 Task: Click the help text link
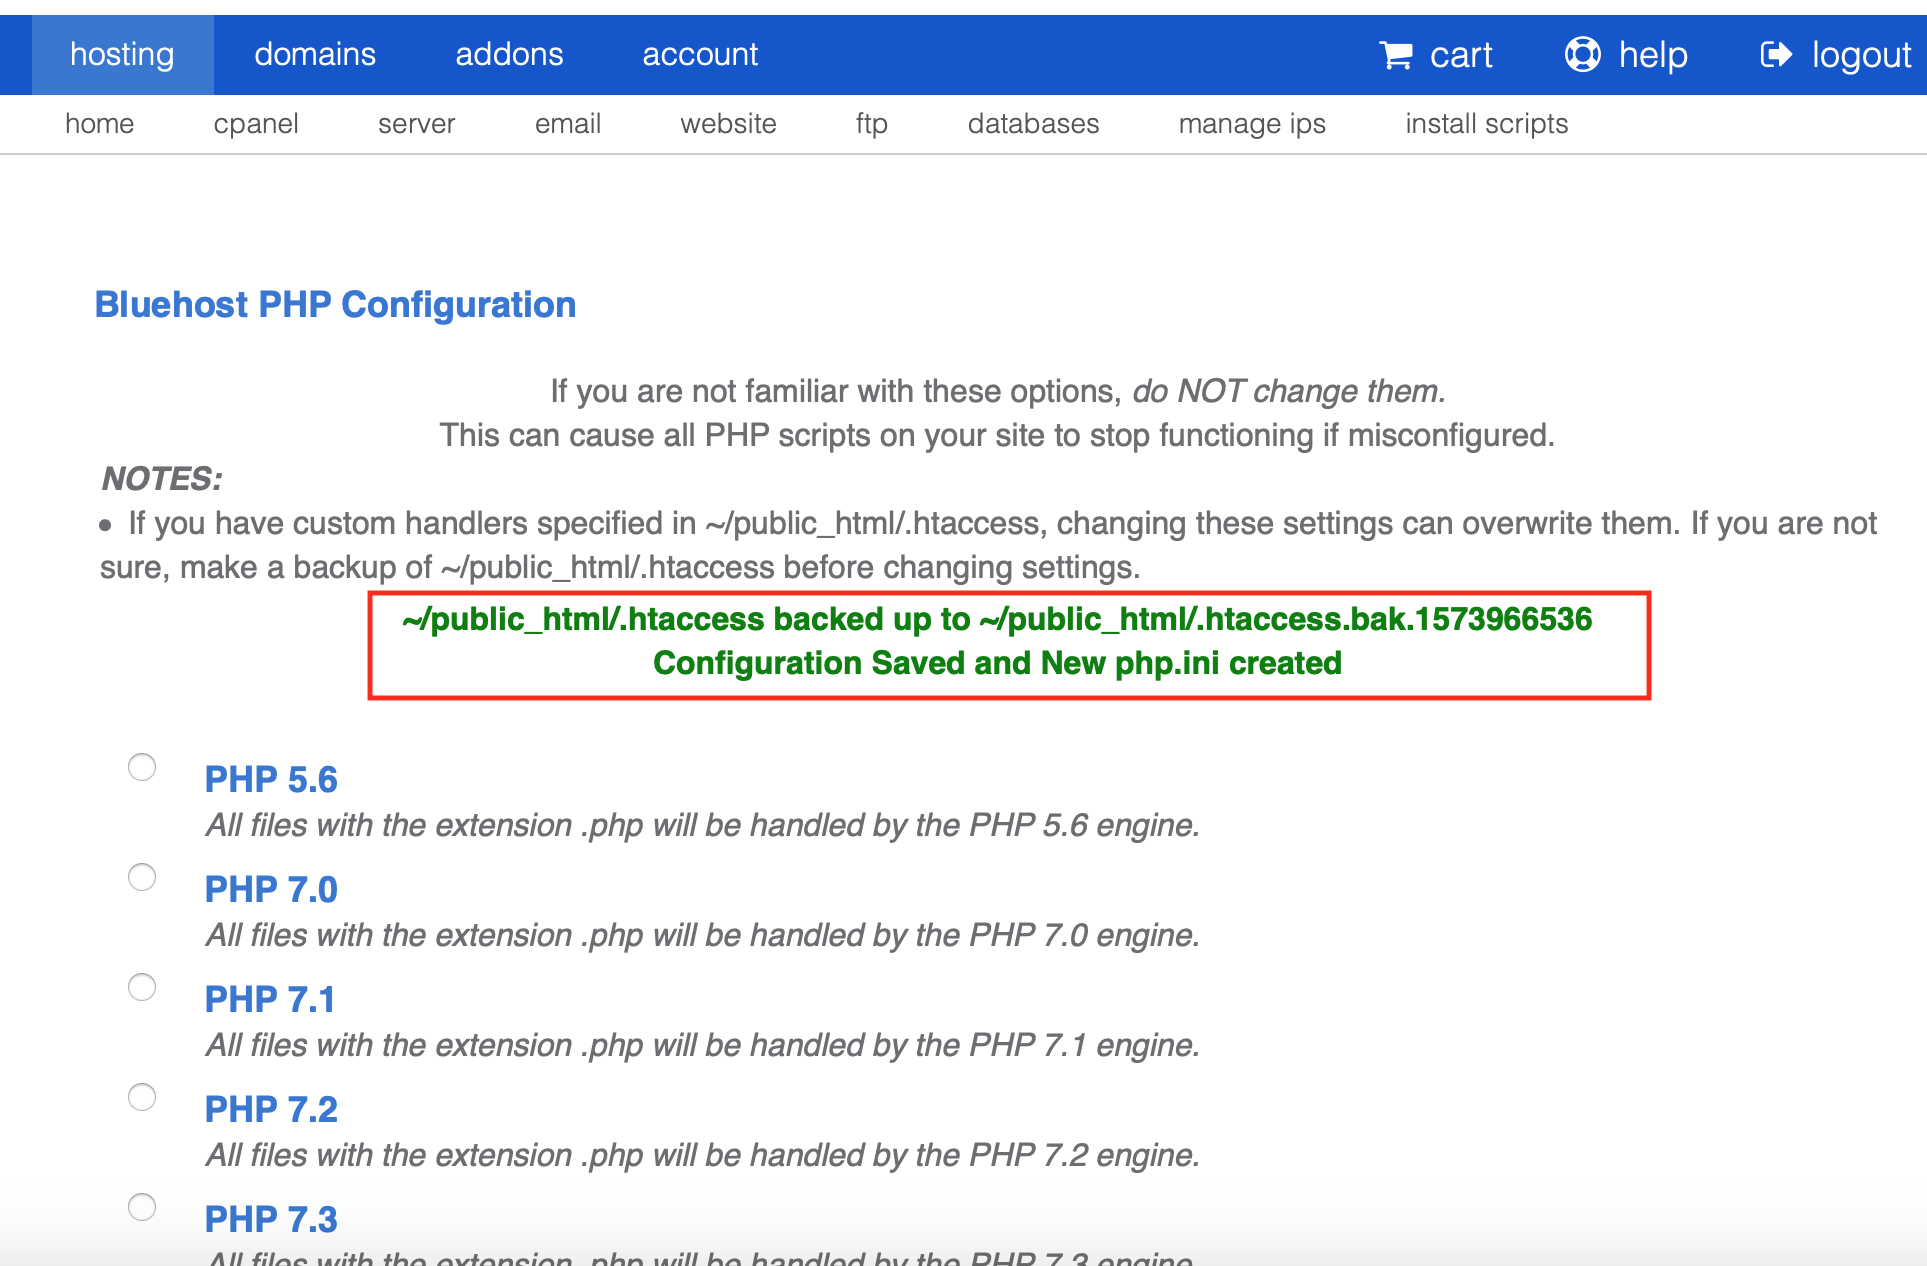pyautogui.click(x=1653, y=55)
